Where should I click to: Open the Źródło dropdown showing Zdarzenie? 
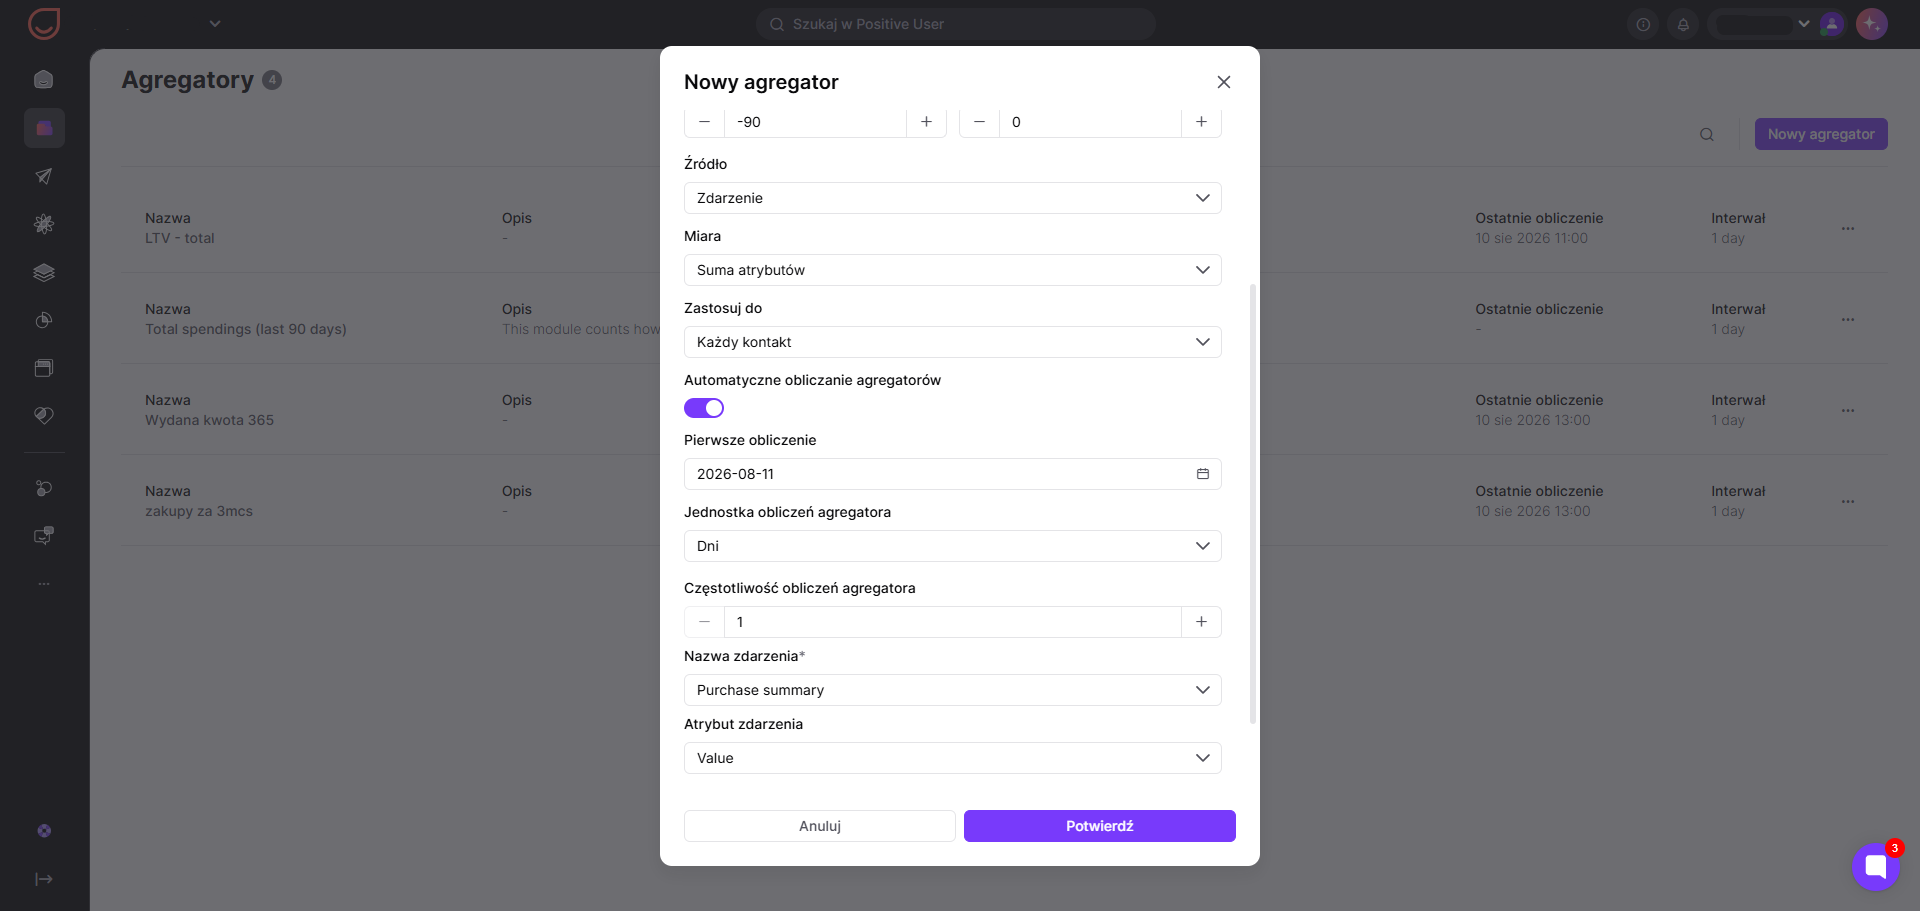tap(952, 198)
